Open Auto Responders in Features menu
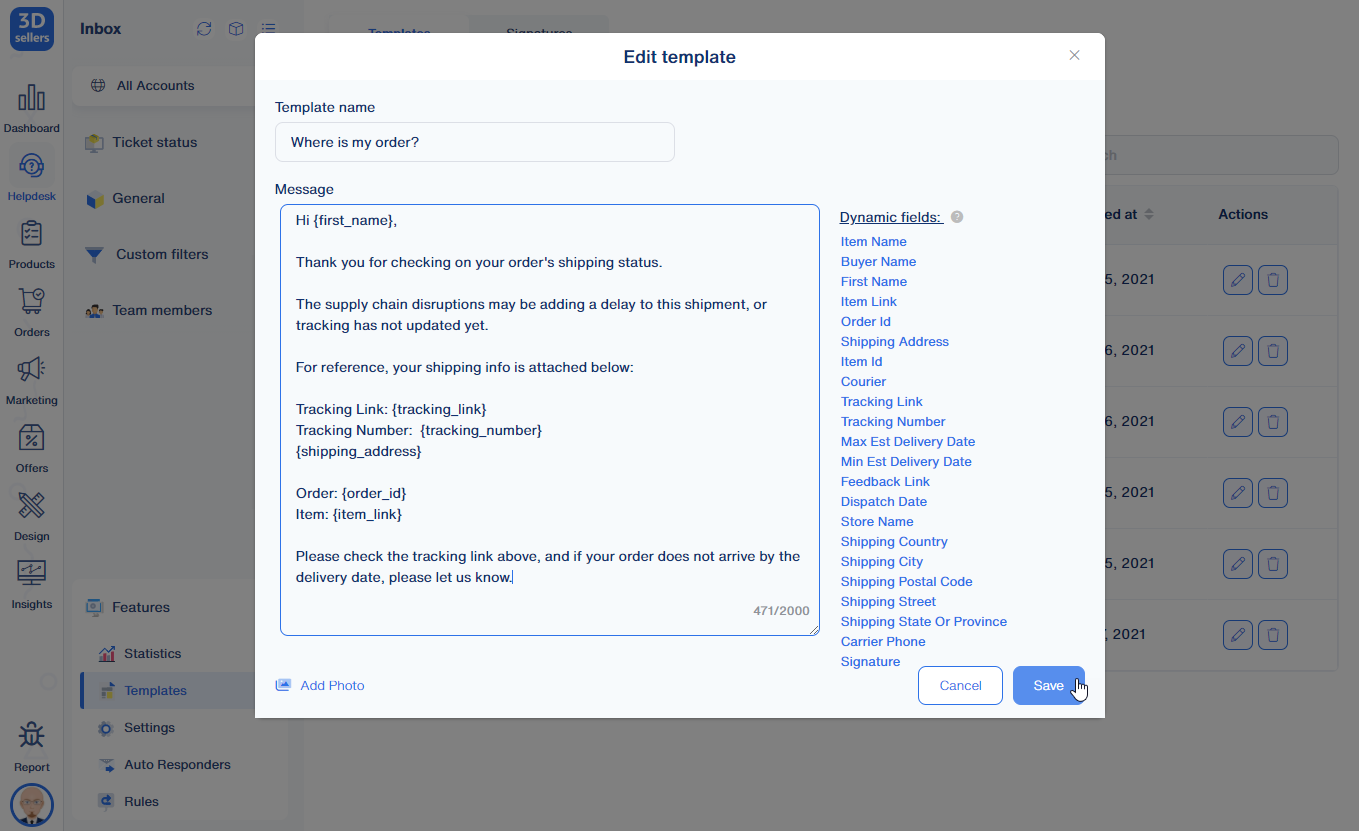Viewport: 1359px width, 831px height. 176,764
